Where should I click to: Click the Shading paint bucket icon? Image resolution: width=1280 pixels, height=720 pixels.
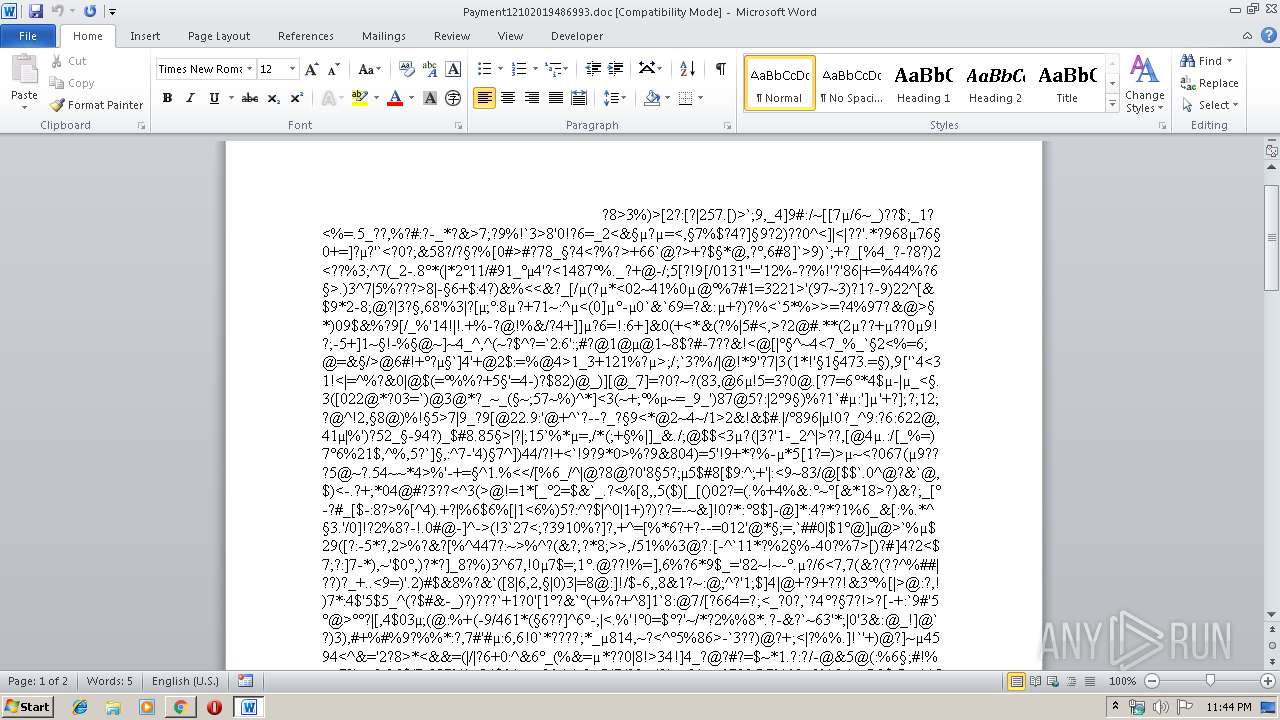(x=652, y=98)
